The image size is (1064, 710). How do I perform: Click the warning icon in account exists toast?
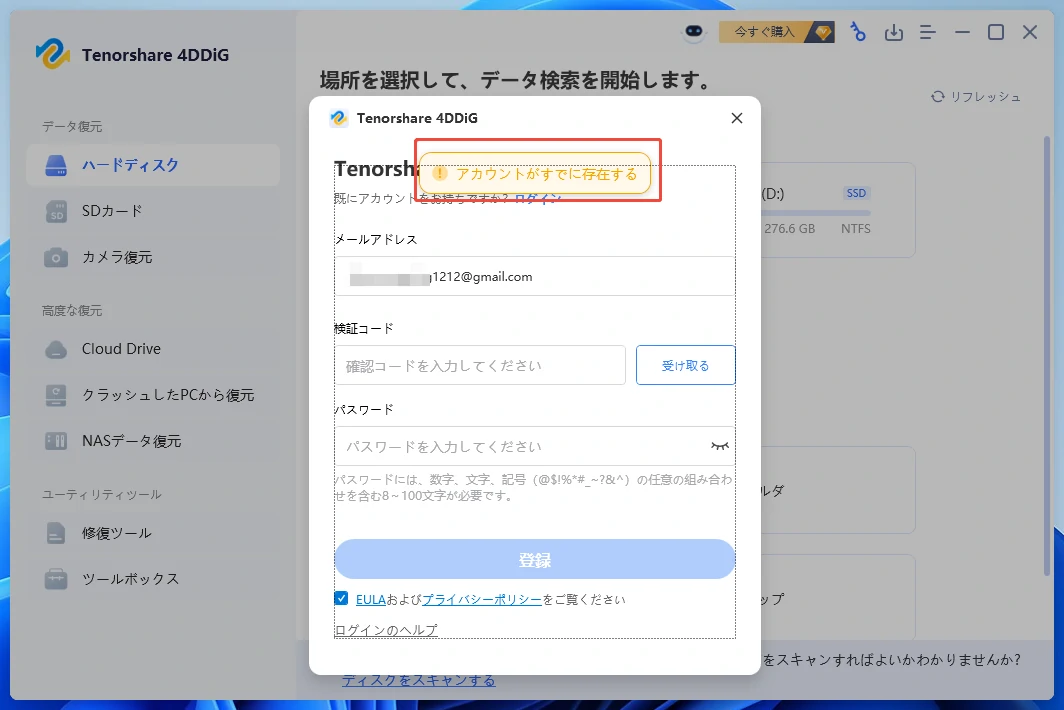pyautogui.click(x=440, y=174)
